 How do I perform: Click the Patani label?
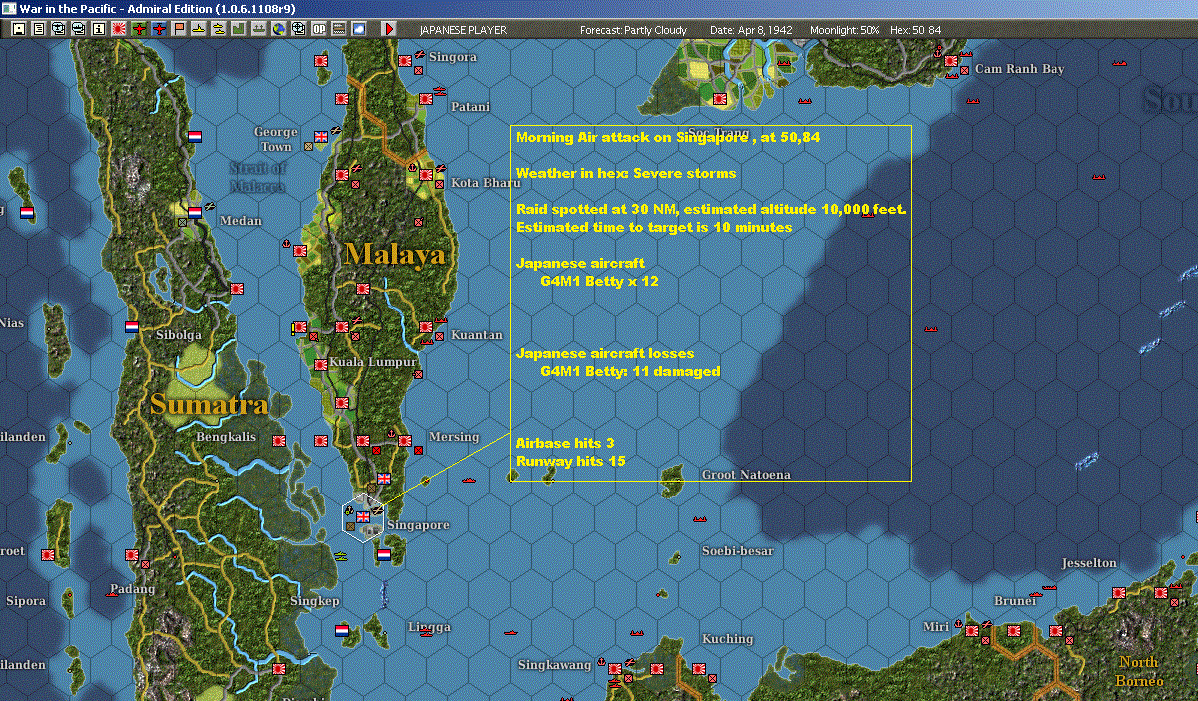click(x=470, y=107)
